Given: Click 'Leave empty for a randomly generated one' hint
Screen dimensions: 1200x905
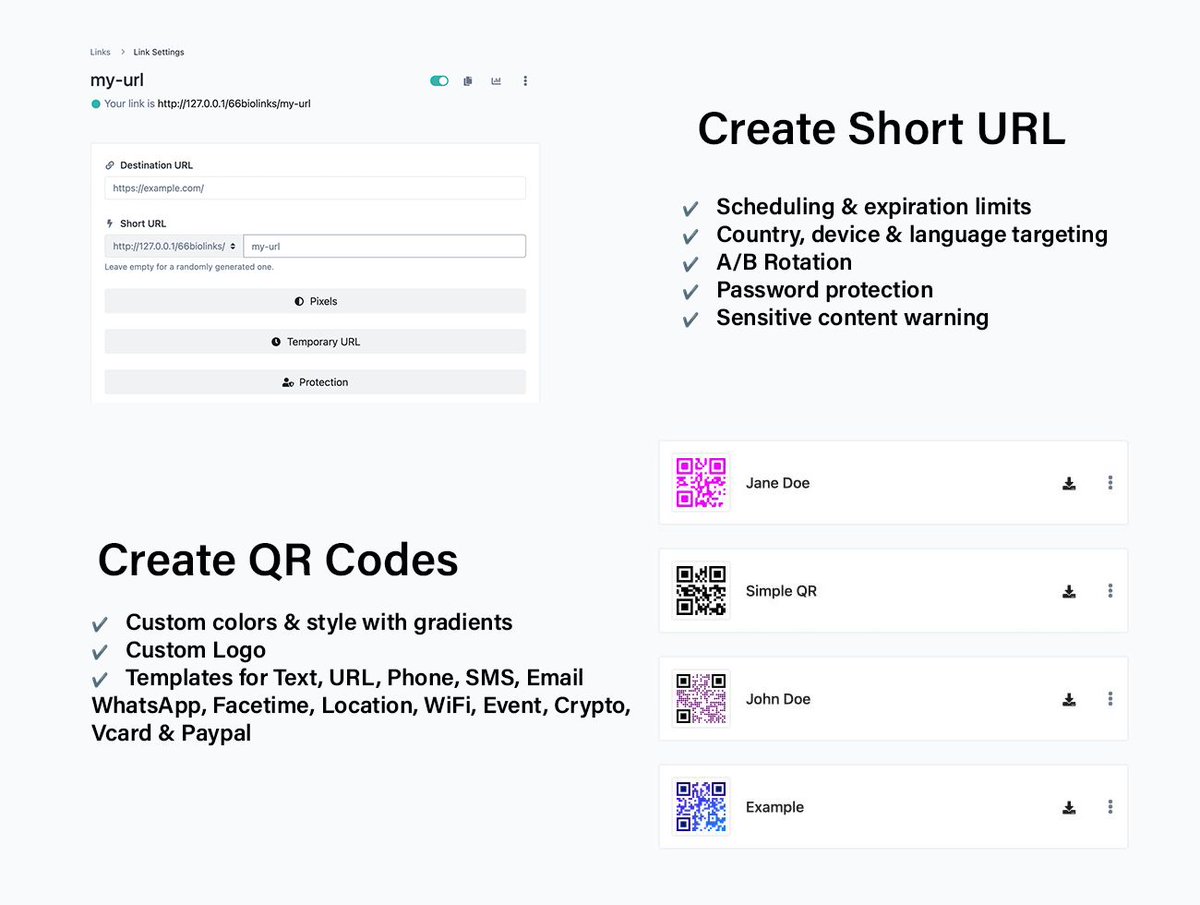Looking at the screenshot, I should 189,267.
